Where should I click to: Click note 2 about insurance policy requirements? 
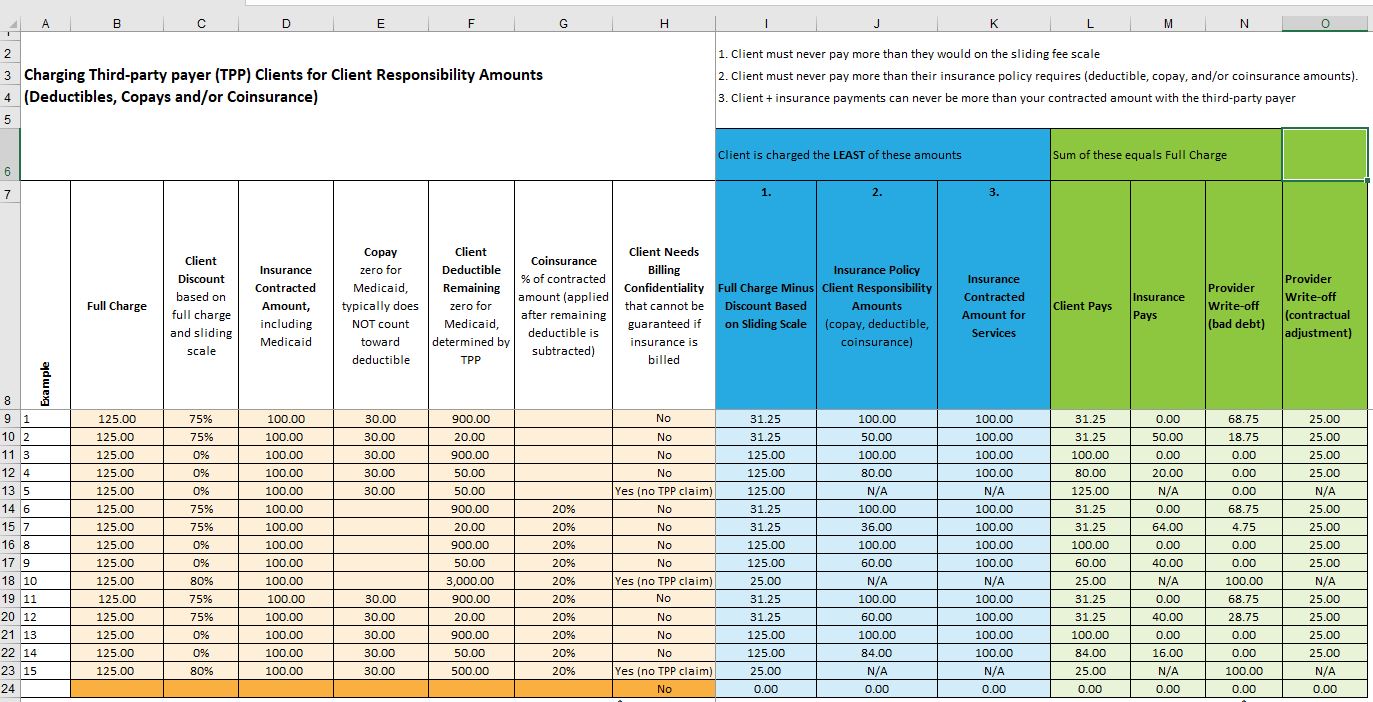click(1037, 76)
